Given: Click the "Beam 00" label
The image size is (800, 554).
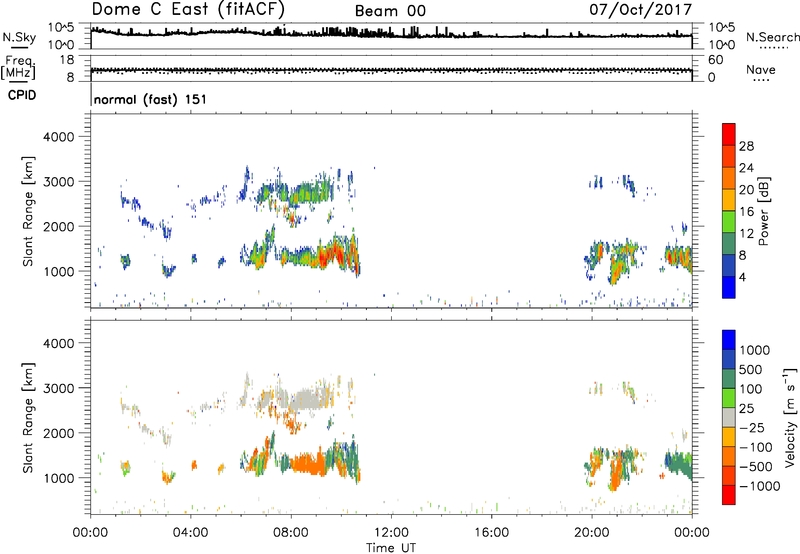Looking at the screenshot, I should (x=390, y=11).
